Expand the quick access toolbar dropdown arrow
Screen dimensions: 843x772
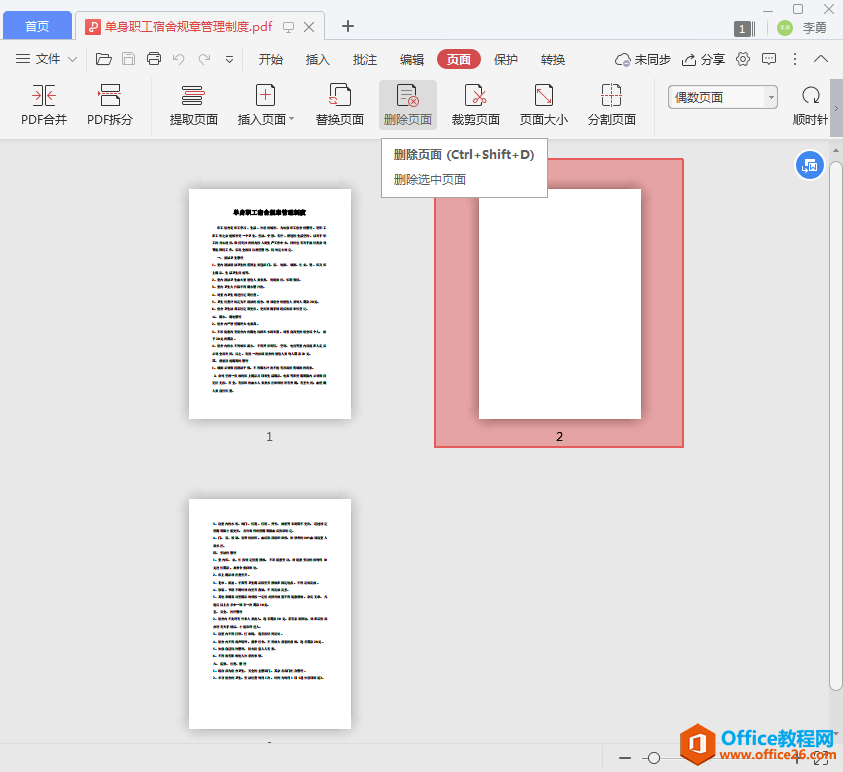click(x=230, y=60)
